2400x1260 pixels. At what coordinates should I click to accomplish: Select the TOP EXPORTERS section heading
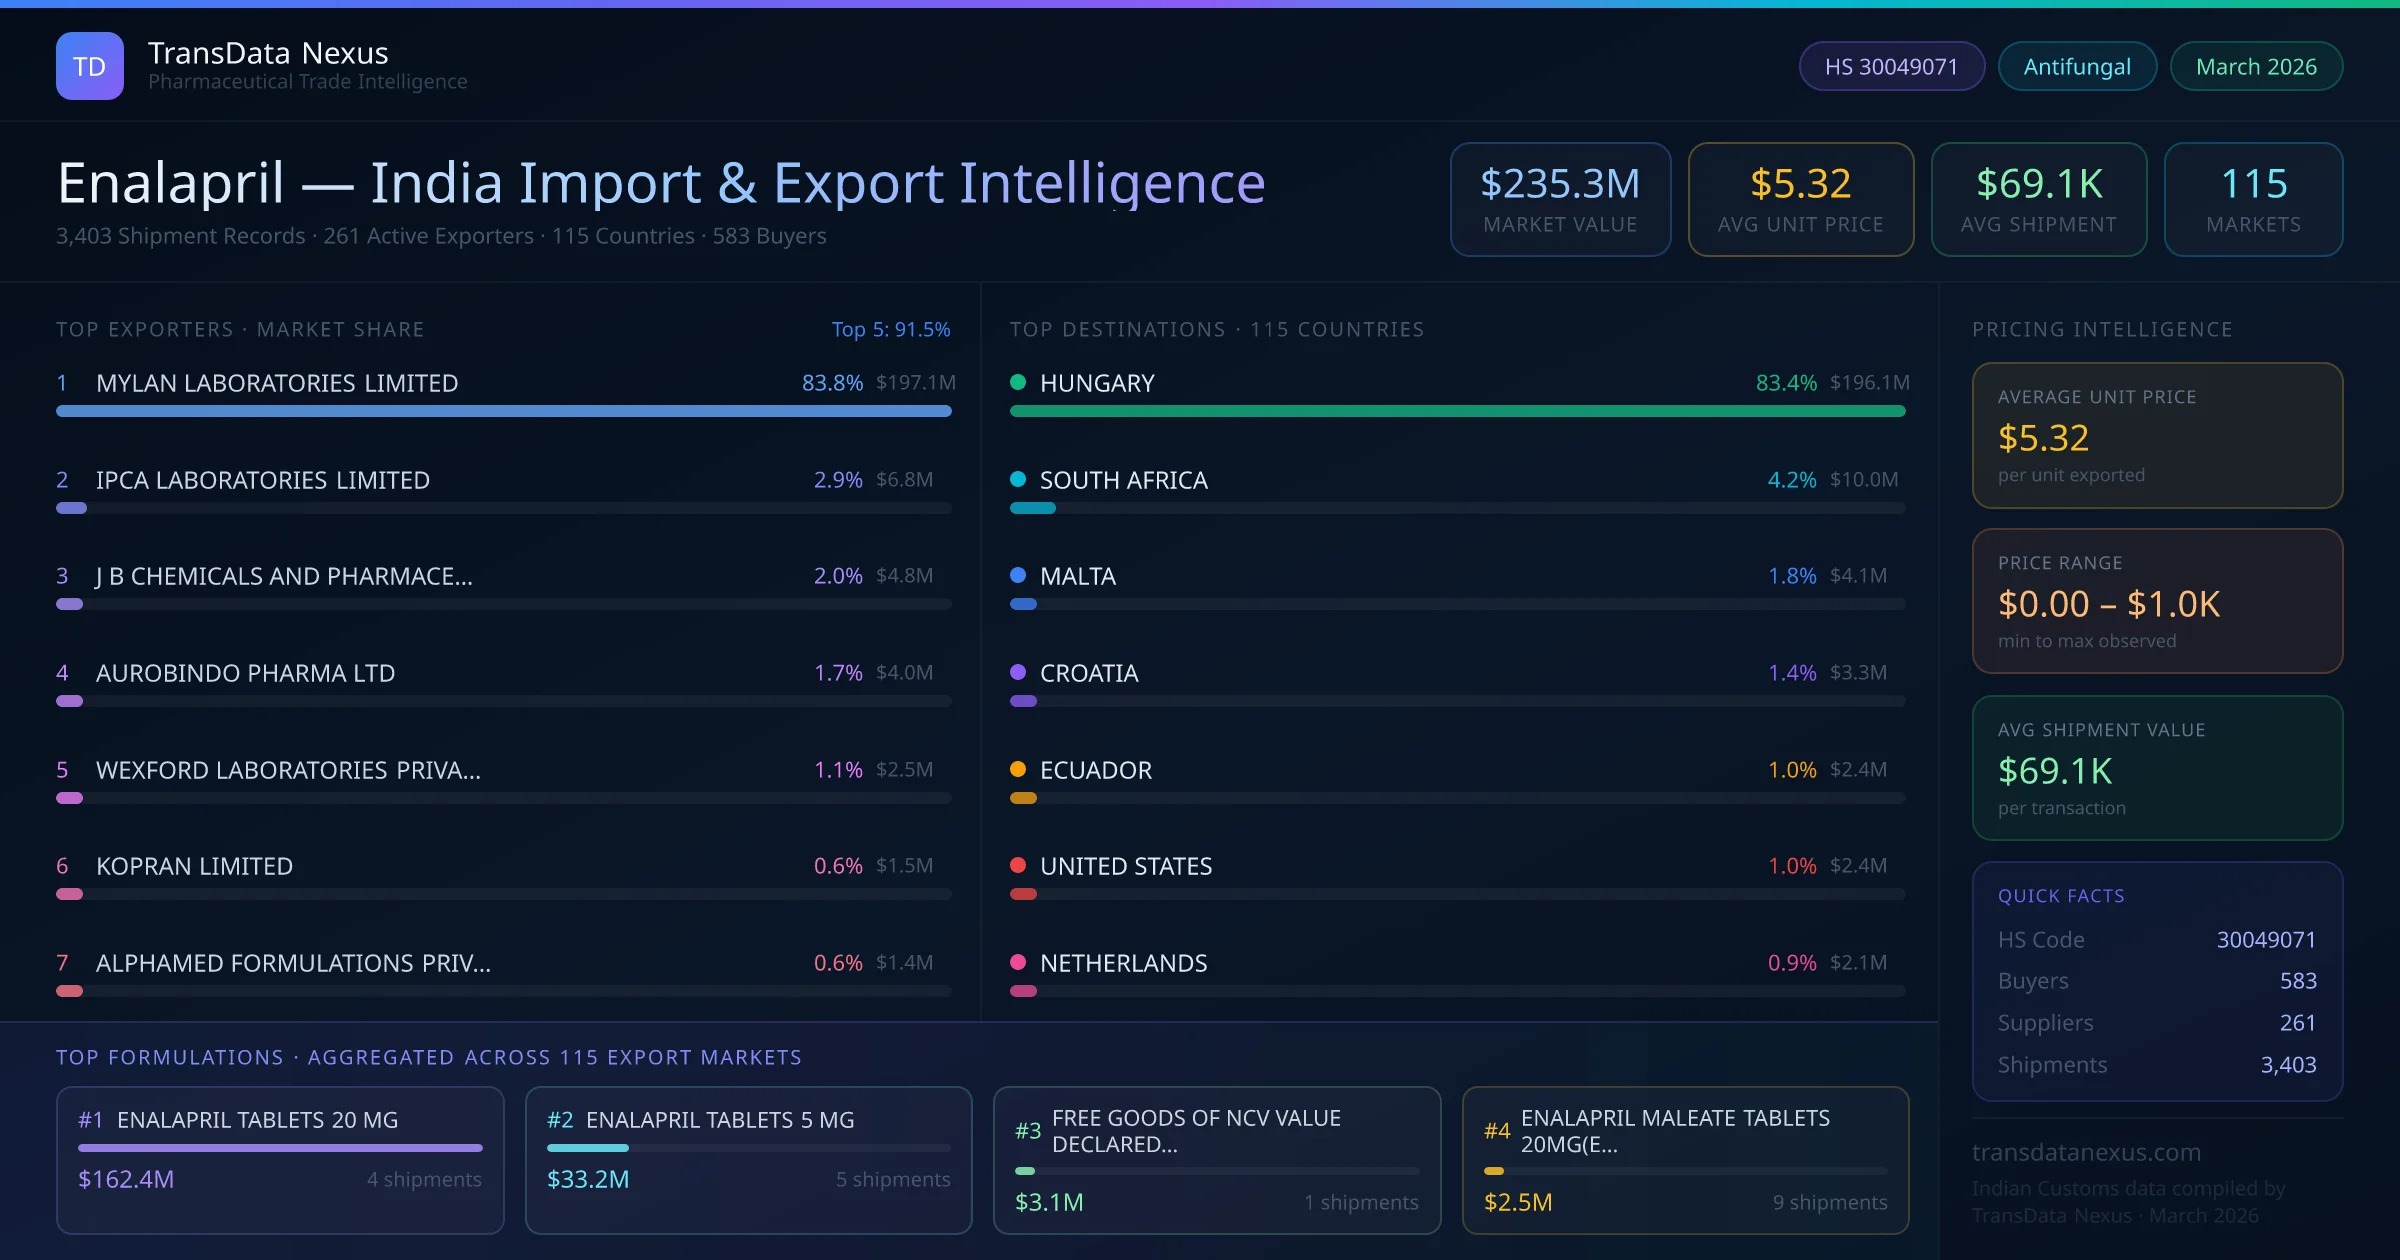[240, 328]
